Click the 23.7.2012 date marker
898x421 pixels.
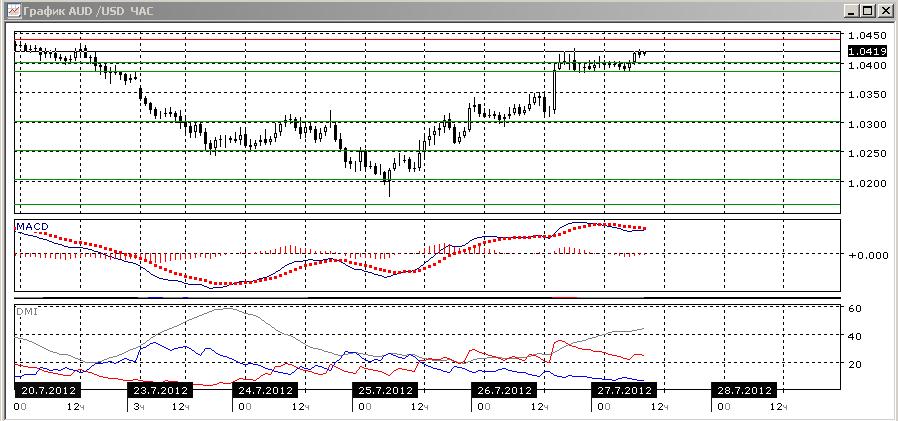(160, 391)
